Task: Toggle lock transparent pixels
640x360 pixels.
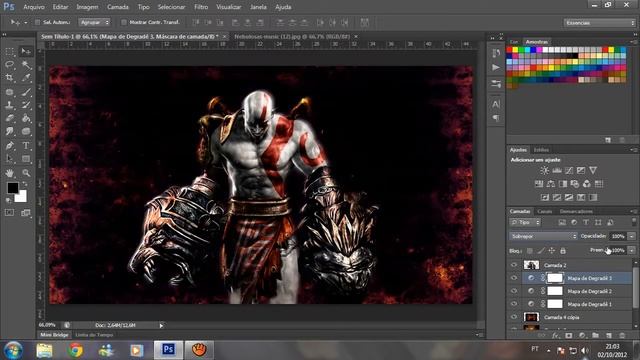Action: tap(529, 251)
